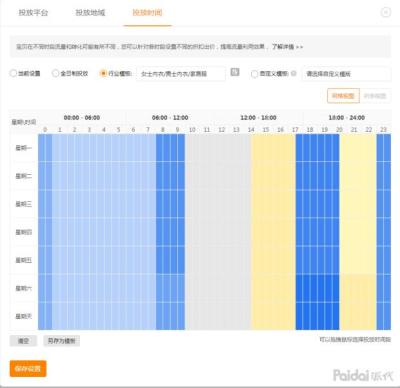Select the 自定义模板 radio button
400x388 pixels.
[254, 74]
